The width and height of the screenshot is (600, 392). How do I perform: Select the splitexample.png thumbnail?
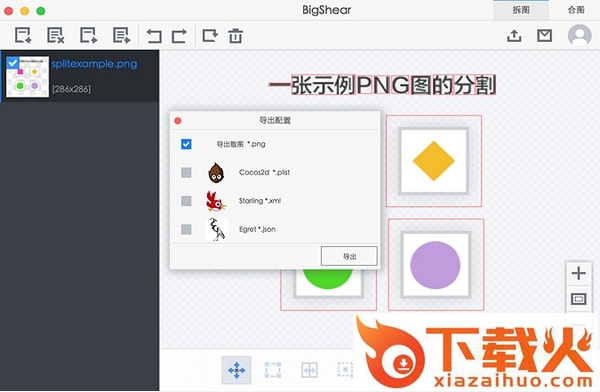click(x=27, y=77)
